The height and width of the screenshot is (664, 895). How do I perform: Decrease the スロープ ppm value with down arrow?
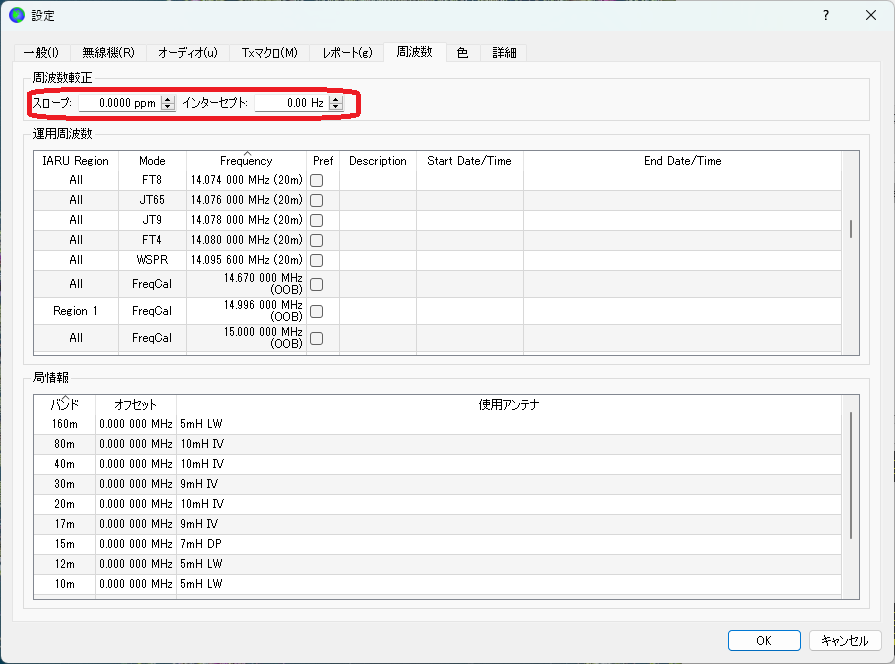tap(168, 106)
